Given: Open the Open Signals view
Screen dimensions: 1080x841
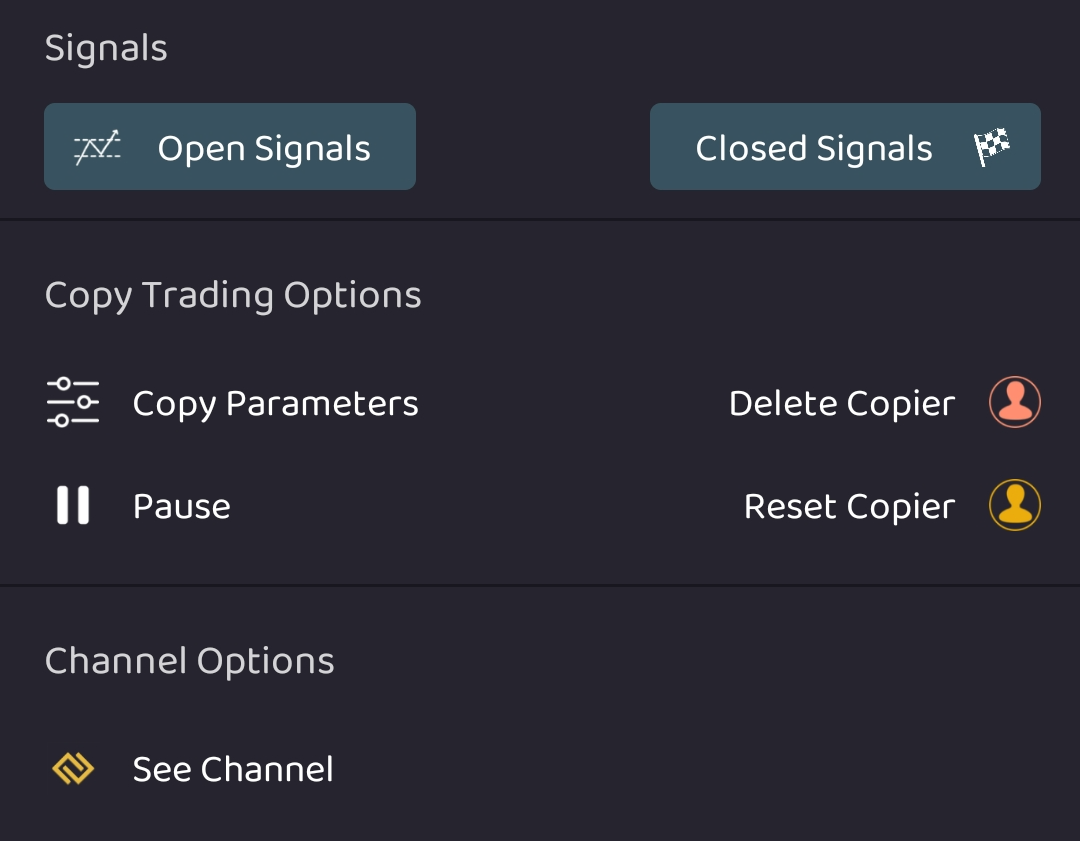Looking at the screenshot, I should [x=230, y=146].
